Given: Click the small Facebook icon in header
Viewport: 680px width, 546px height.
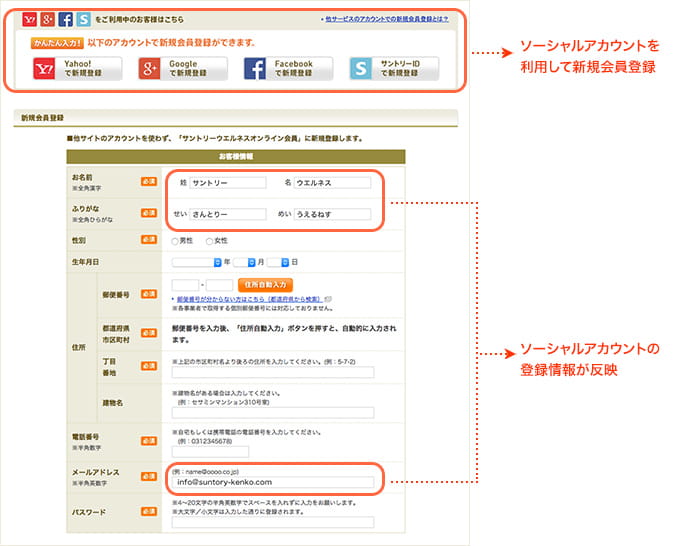Looking at the screenshot, I should 65,20.
